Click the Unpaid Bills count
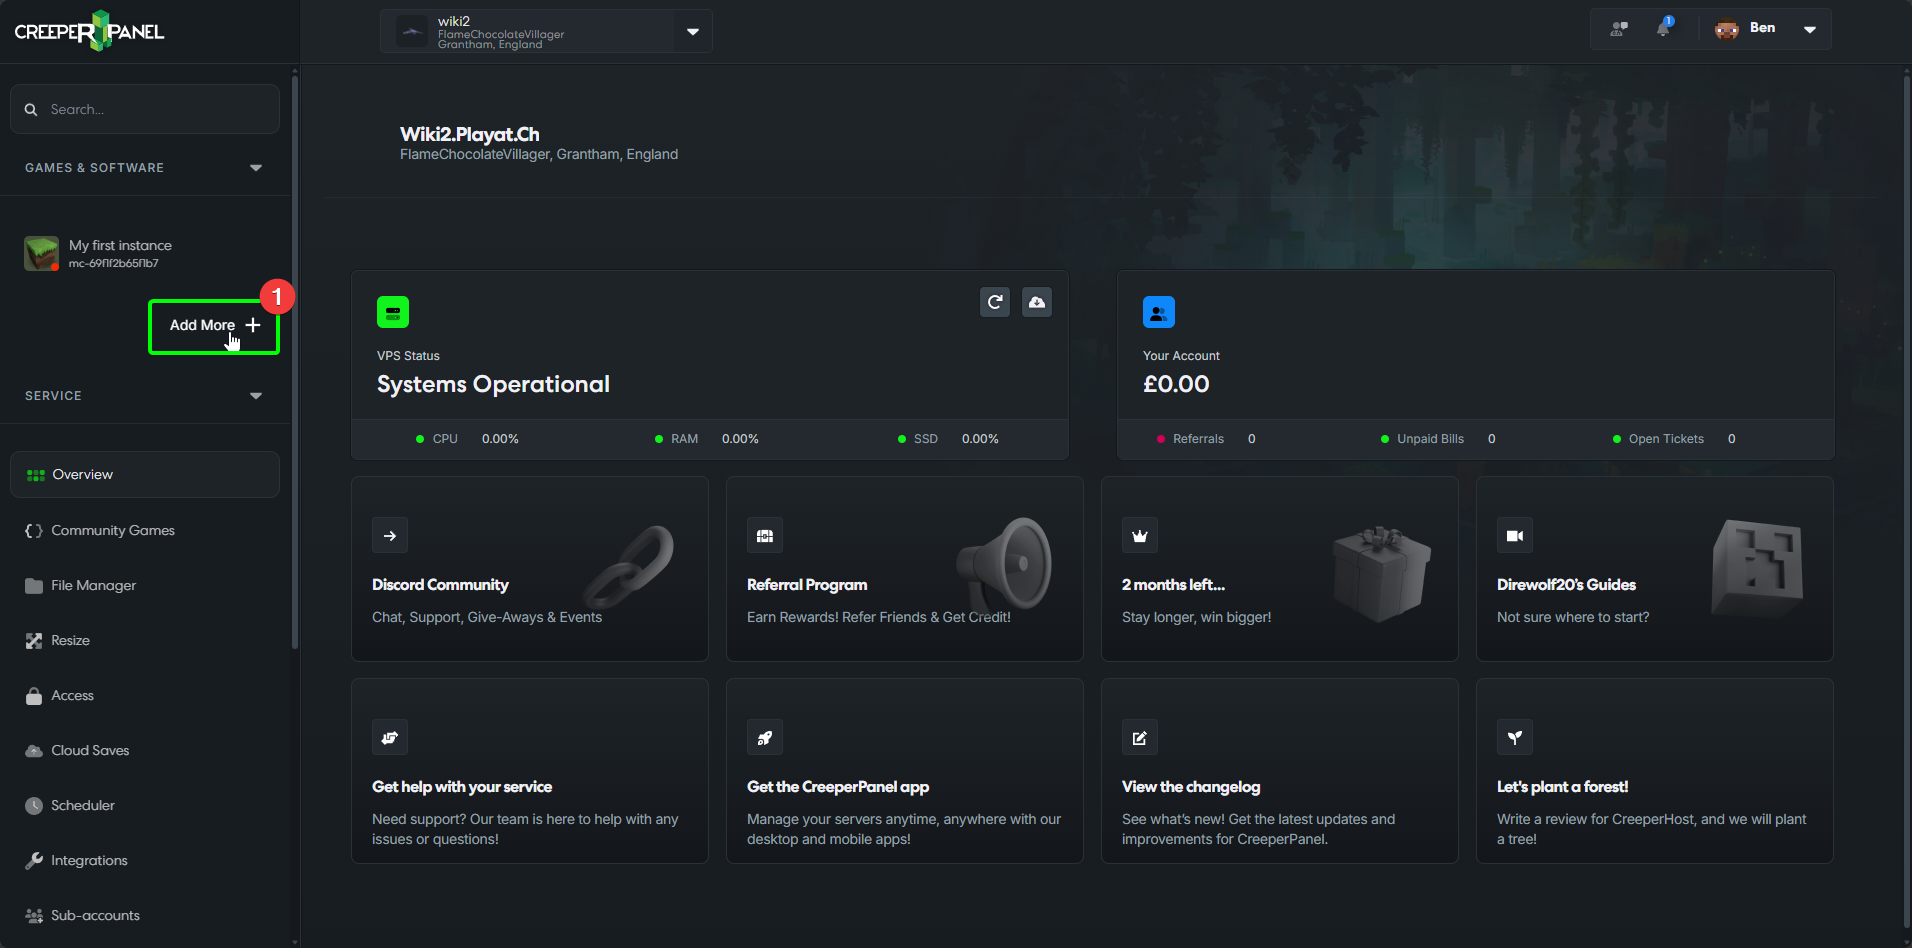Viewport: 1912px width, 948px height. [x=1438, y=439]
